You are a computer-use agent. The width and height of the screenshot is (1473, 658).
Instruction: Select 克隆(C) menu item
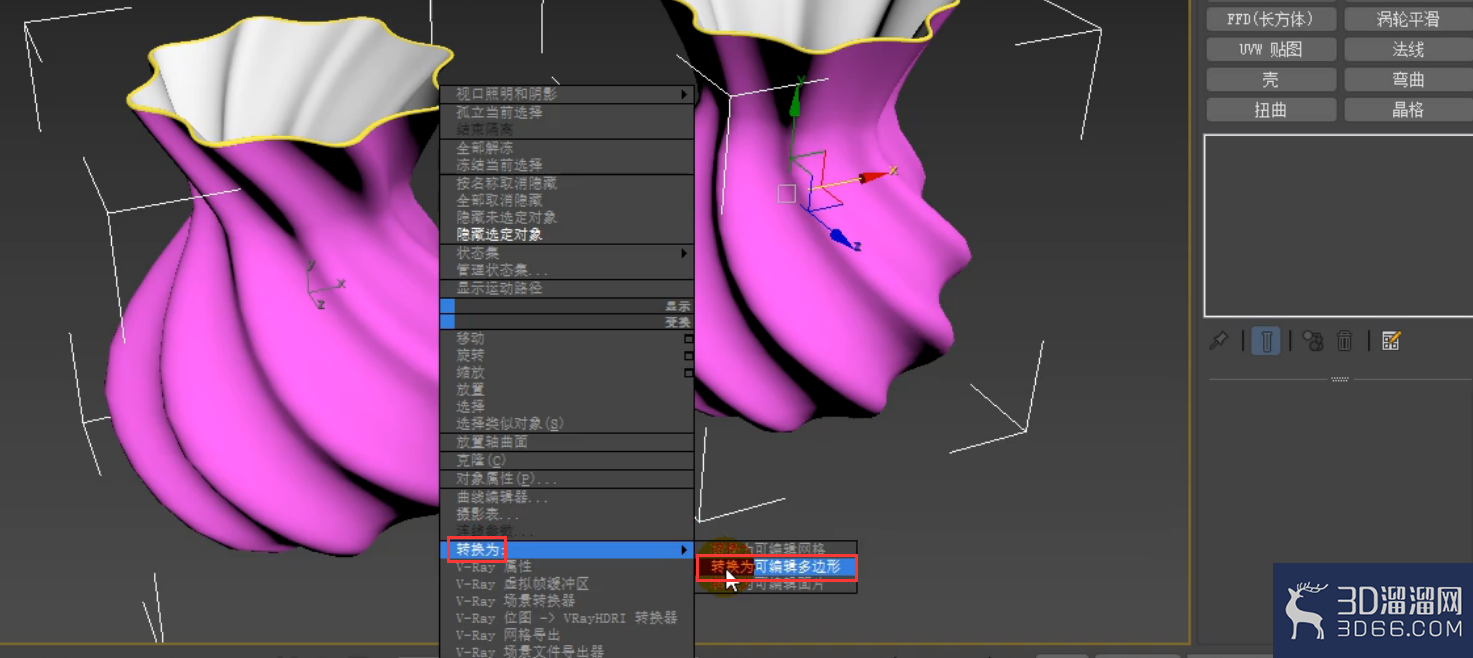coord(567,461)
